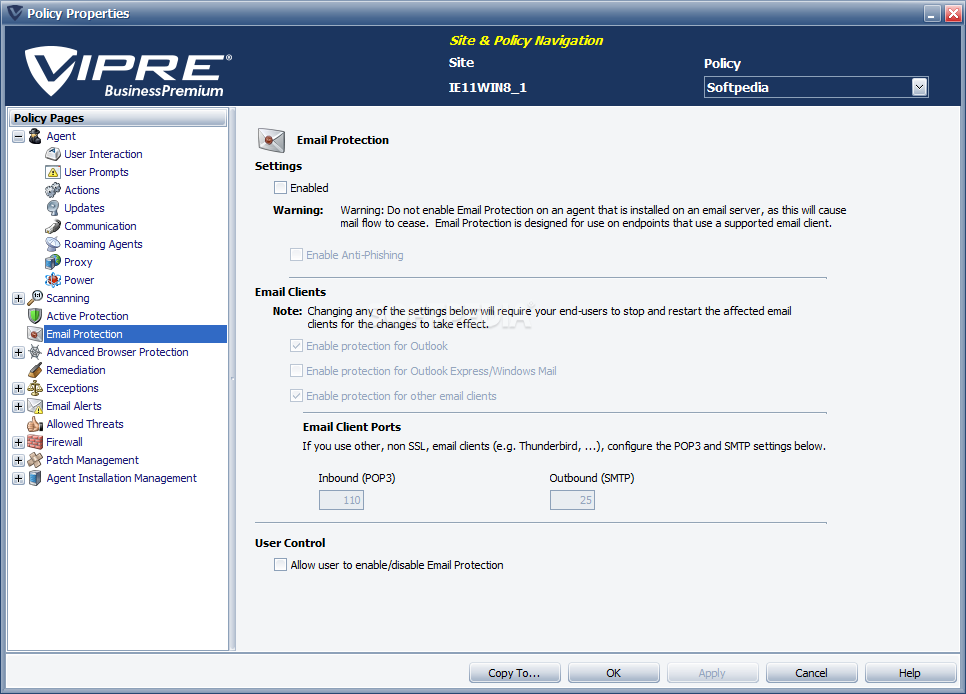This screenshot has height=694, width=966.
Task: Select Allowed Threats in the tree
Action: 85,424
